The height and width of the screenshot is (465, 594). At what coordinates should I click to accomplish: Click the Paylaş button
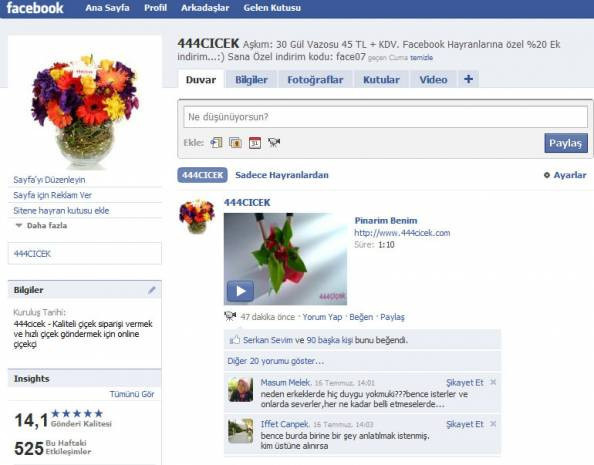click(x=566, y=143)
